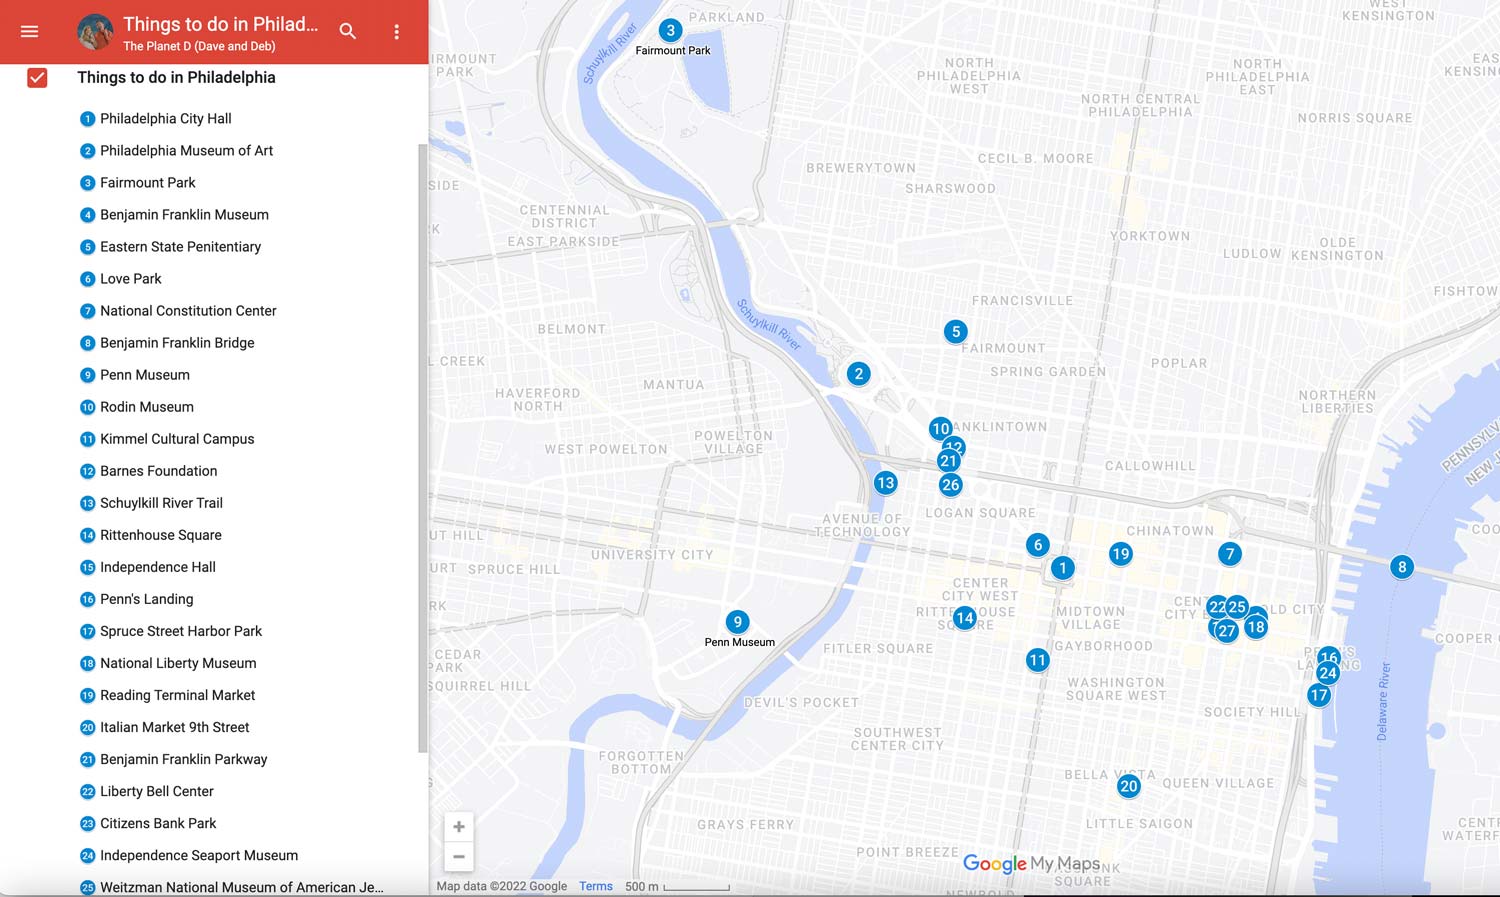Open the hamburger menu in the header
The image size is (1500, 897).
pyautogui.click(x=30, y=32)
